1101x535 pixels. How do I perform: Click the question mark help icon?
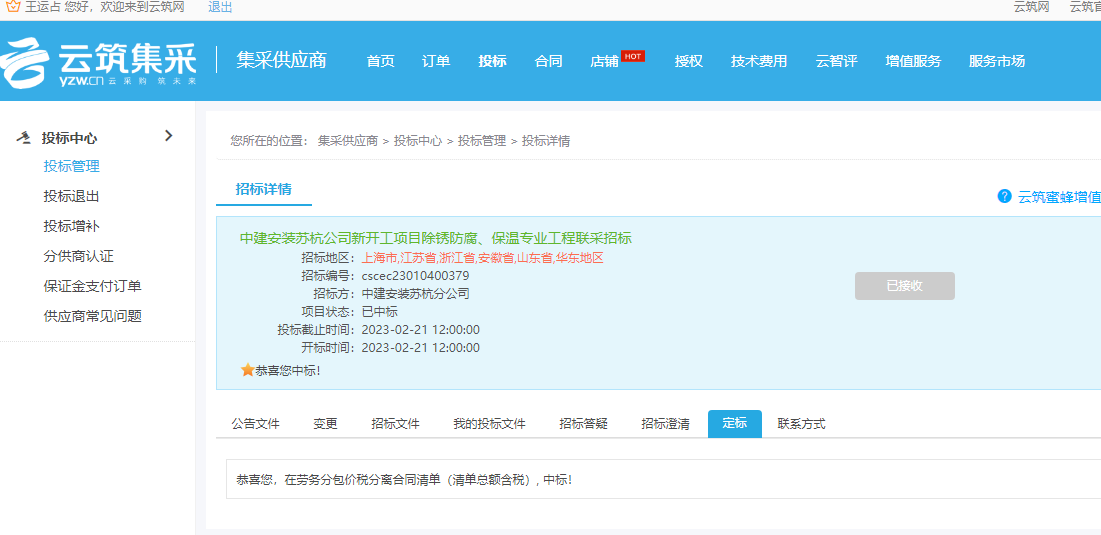coord(1004,196)
